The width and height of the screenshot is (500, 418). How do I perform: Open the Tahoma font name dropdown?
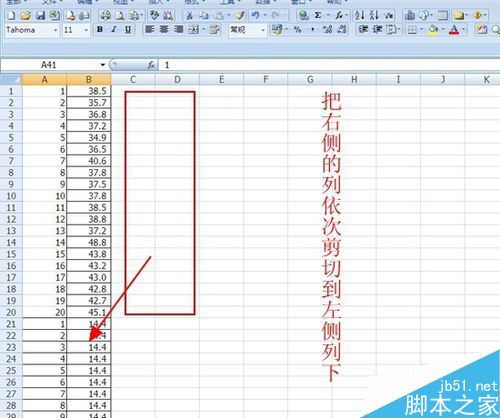[x=55, y=30]
